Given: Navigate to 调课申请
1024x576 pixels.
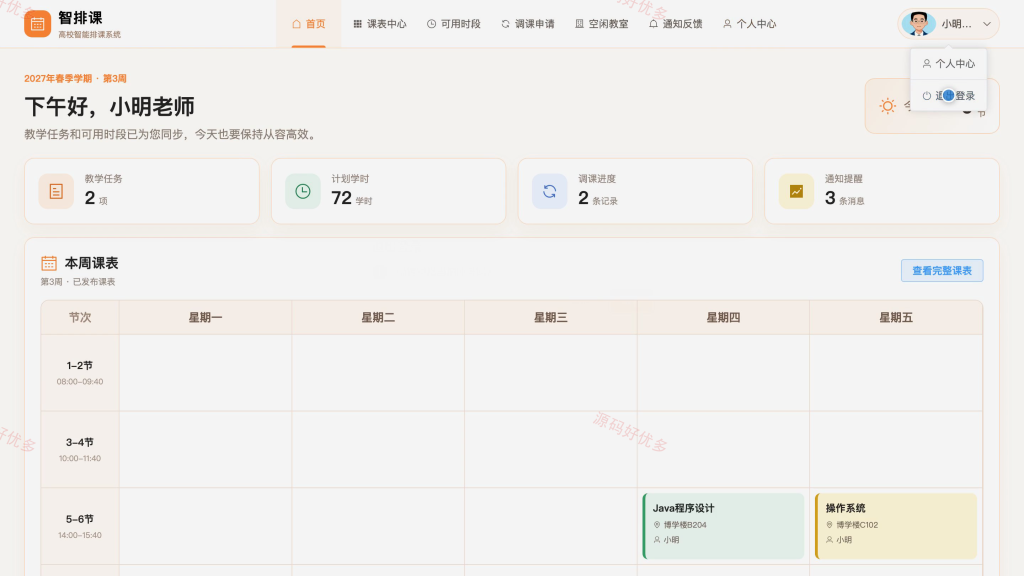Looking at the screenshot, I should [528, 24].
